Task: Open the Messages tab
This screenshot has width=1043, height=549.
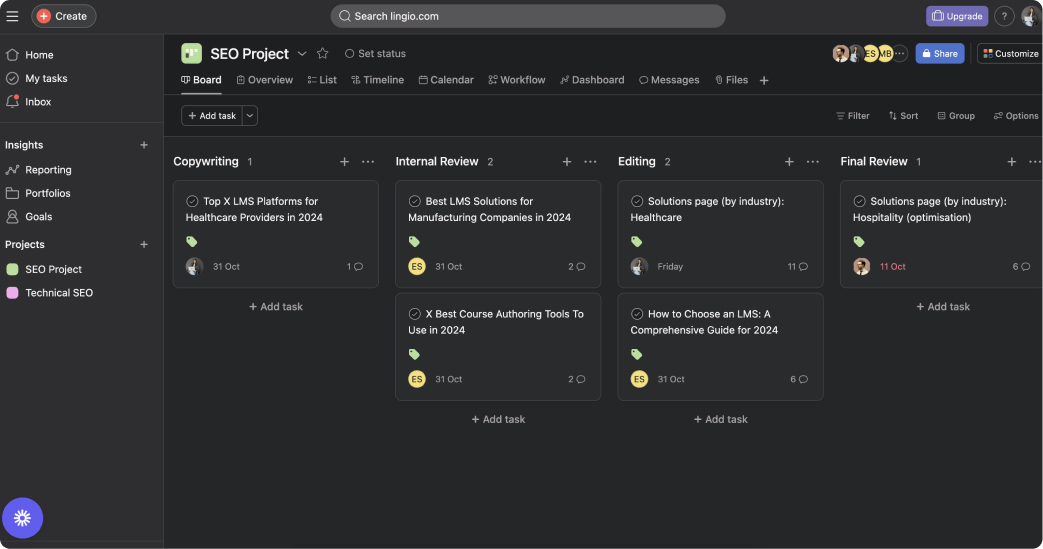Action: pos(669,80)
